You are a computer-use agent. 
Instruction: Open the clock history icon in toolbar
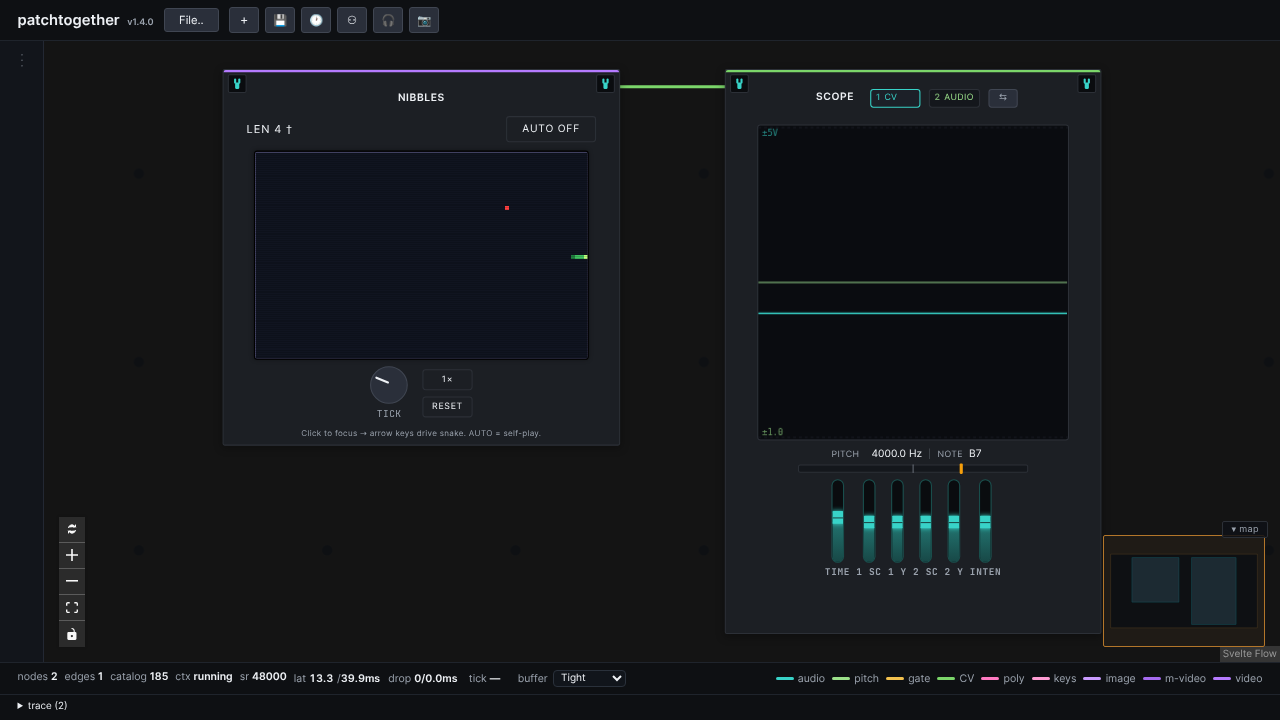316,20
